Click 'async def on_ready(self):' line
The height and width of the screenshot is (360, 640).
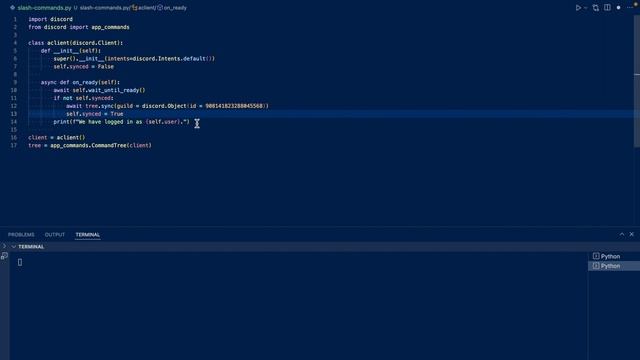pos(80,82)
